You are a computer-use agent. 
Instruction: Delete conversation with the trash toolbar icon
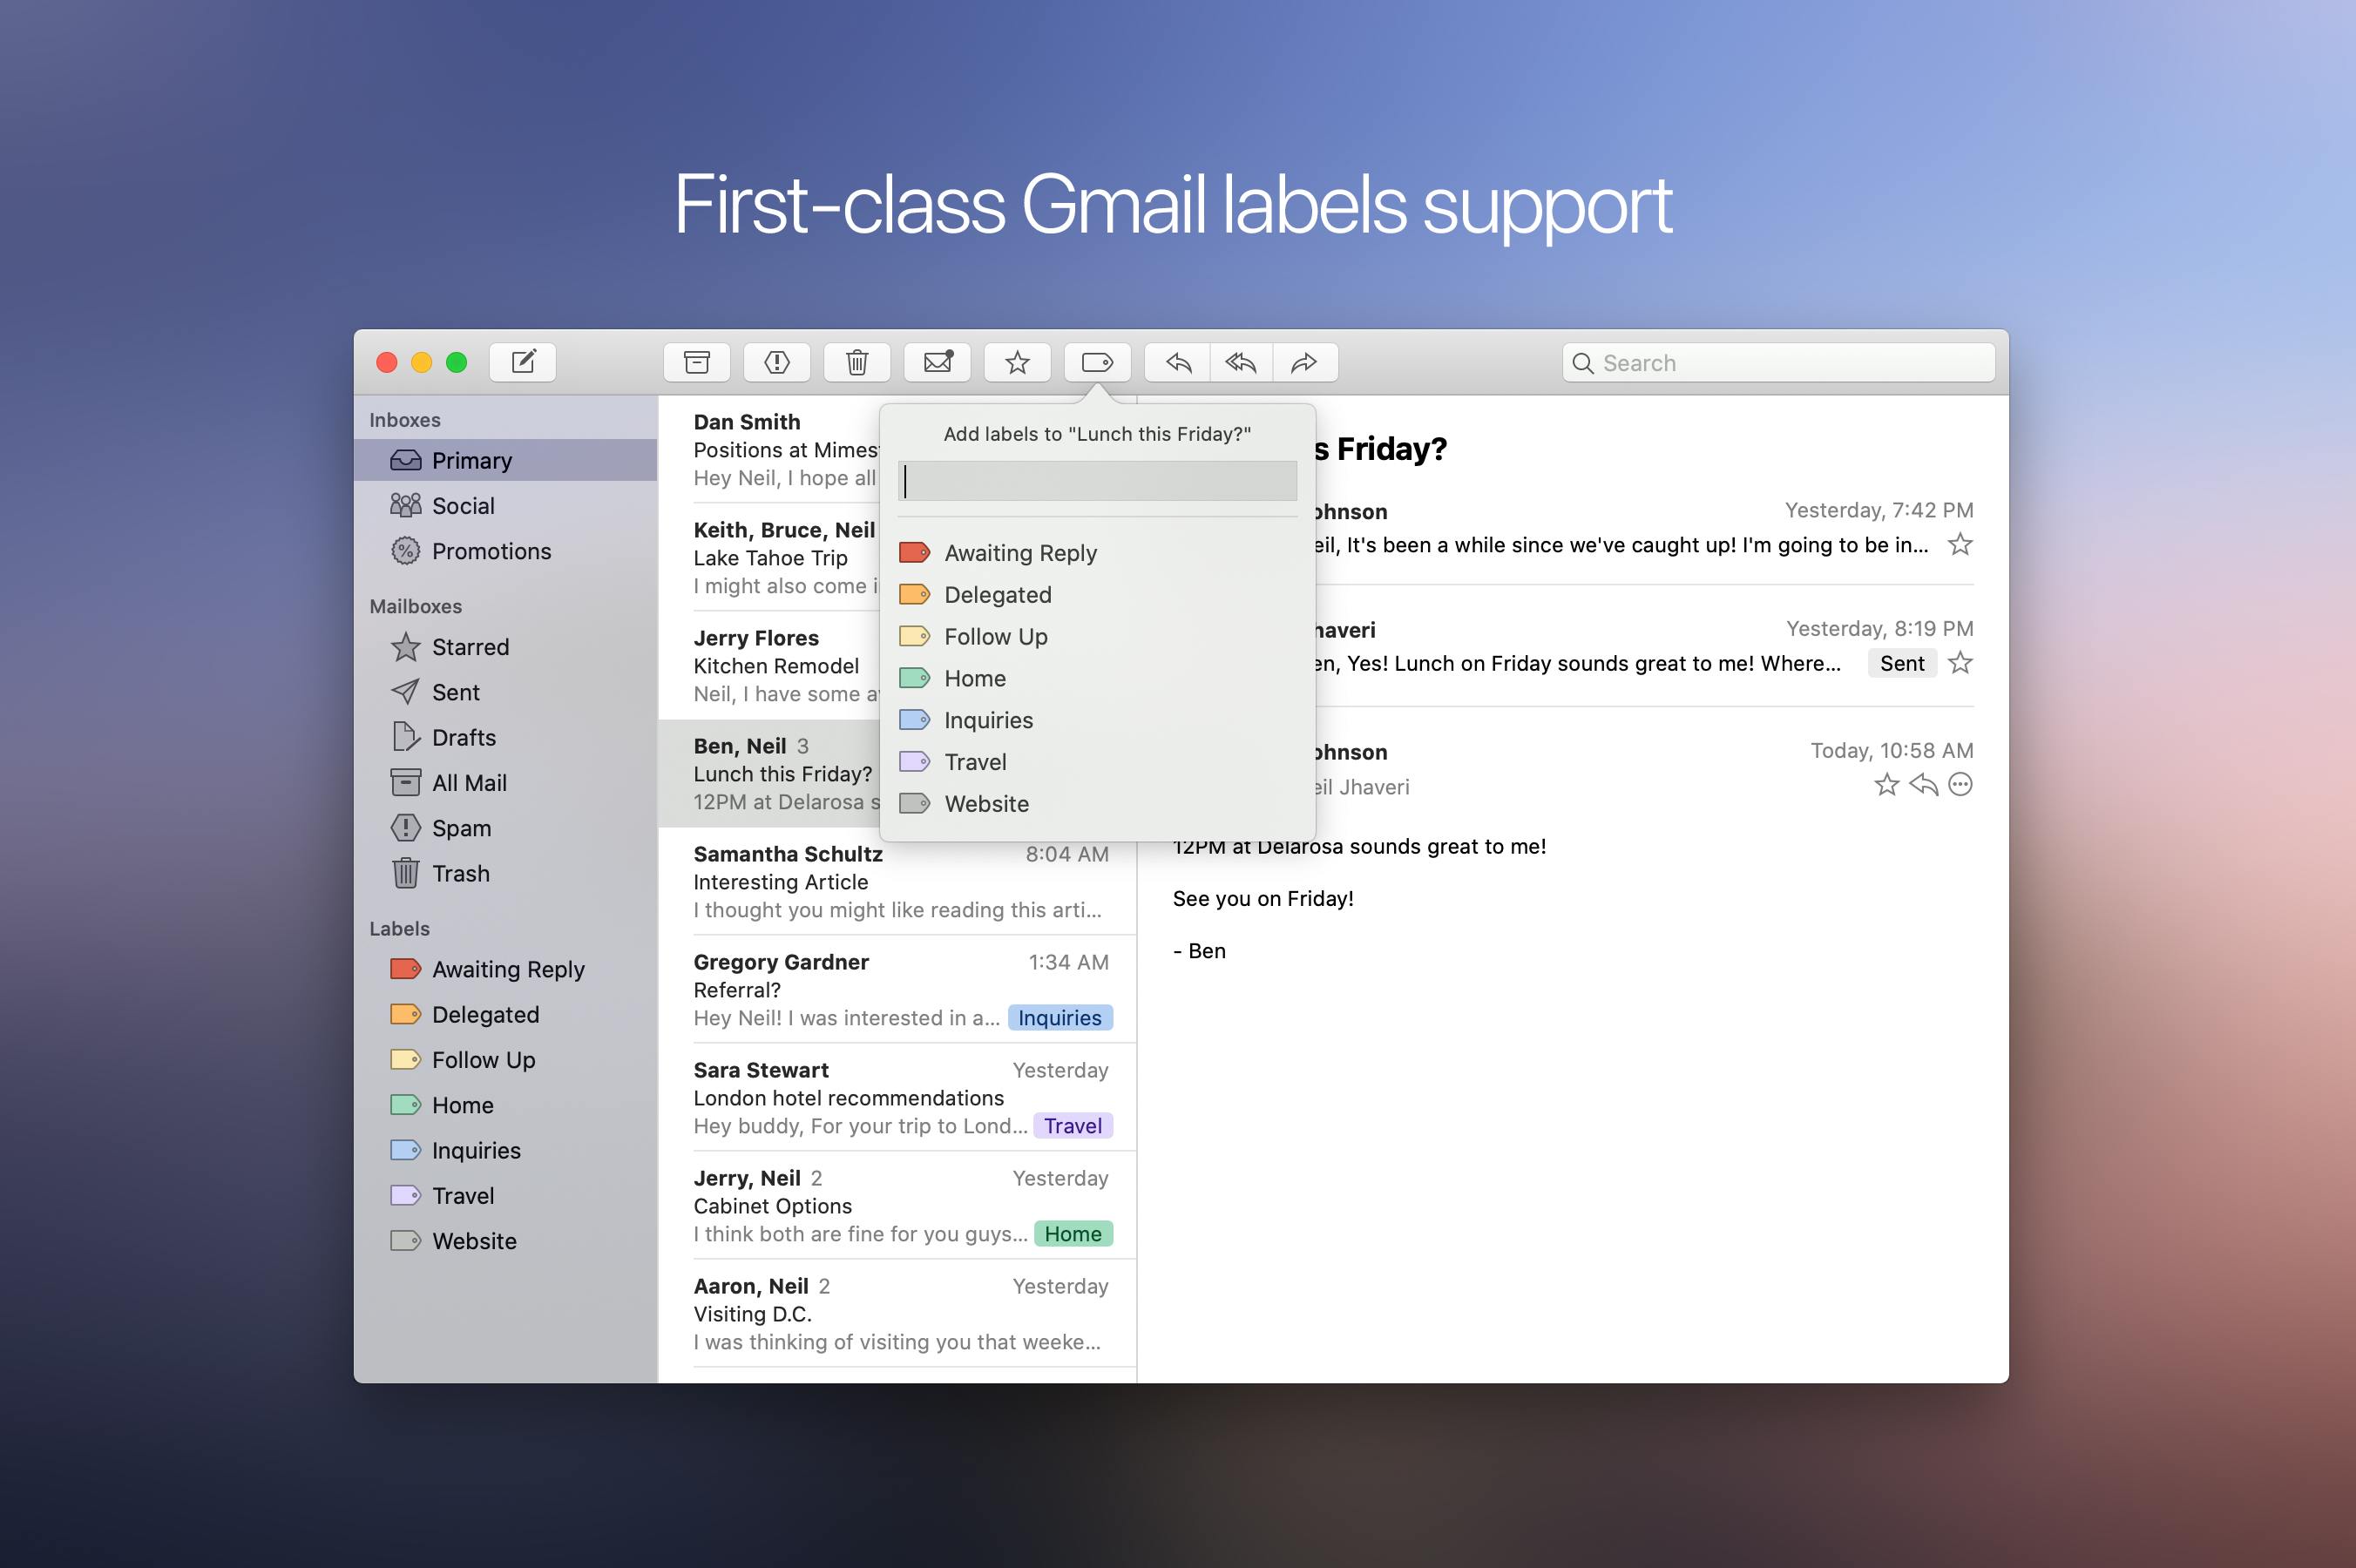(857, 362)
